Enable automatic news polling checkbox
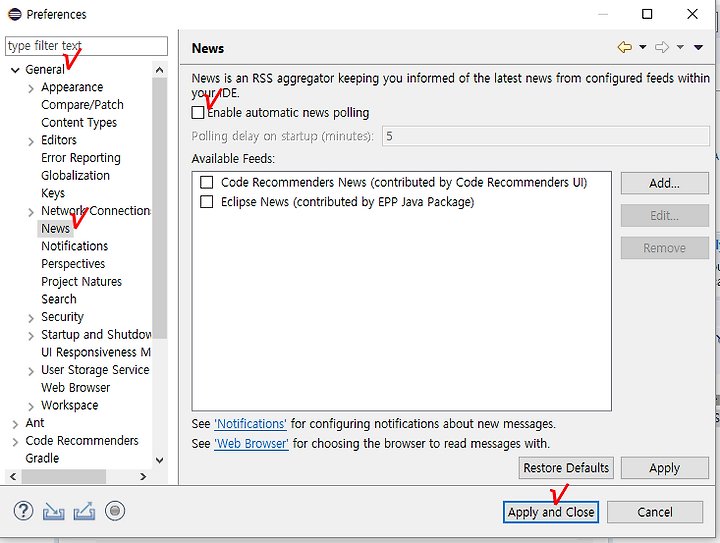Screen dimensions: 720x543 198,112
